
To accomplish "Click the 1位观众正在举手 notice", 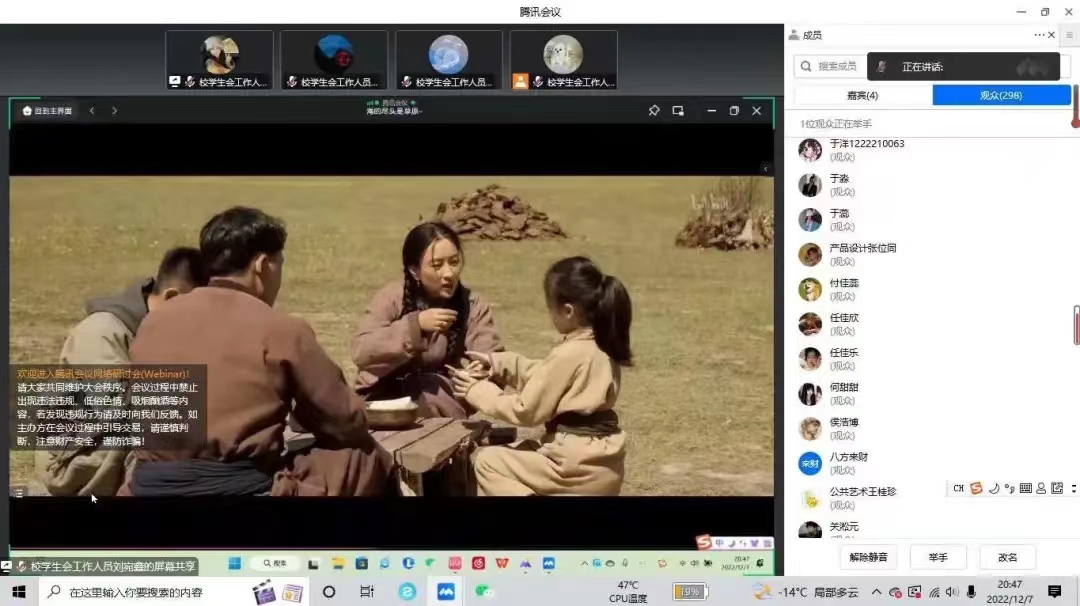I will 835,124.
